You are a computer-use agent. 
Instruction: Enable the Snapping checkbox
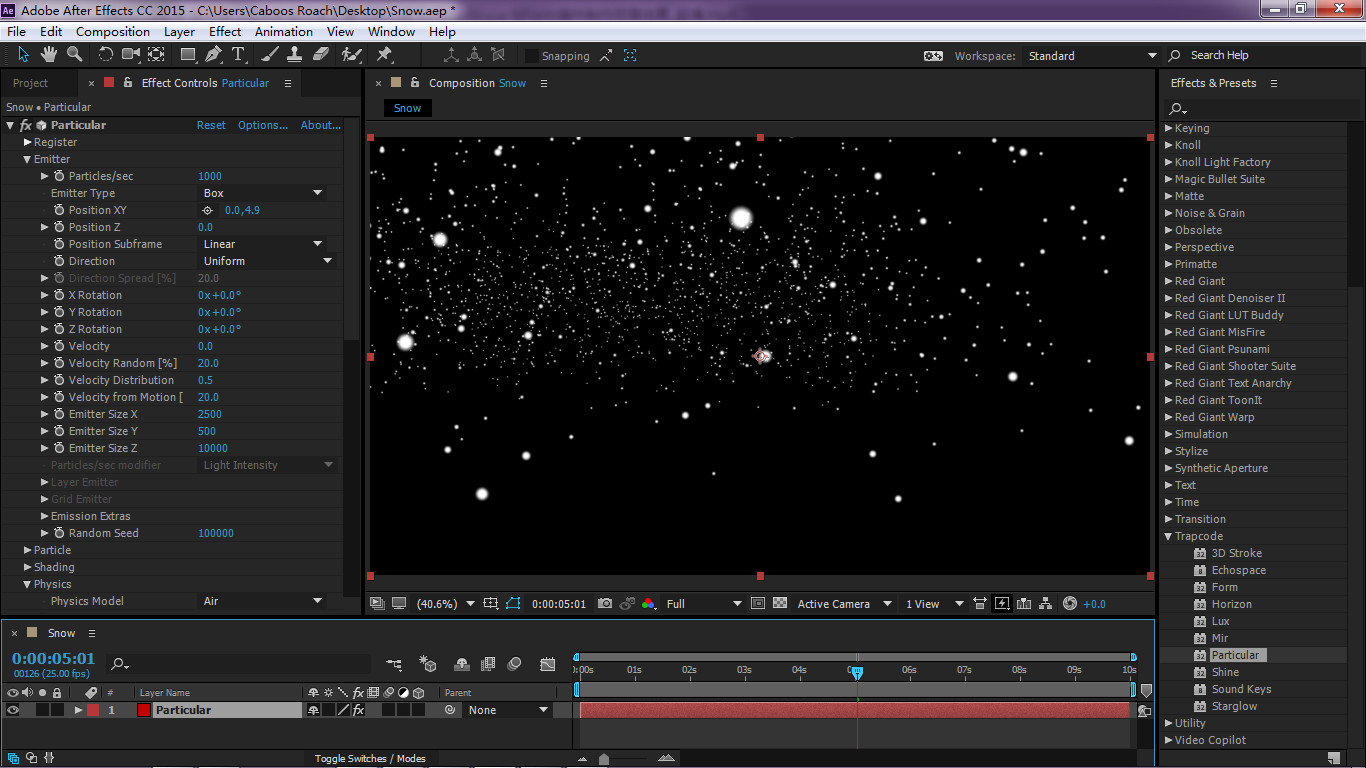(x=532, y=56)
